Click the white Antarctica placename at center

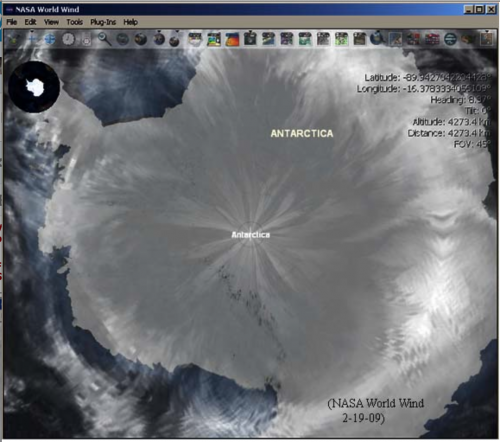coord(251,235)
